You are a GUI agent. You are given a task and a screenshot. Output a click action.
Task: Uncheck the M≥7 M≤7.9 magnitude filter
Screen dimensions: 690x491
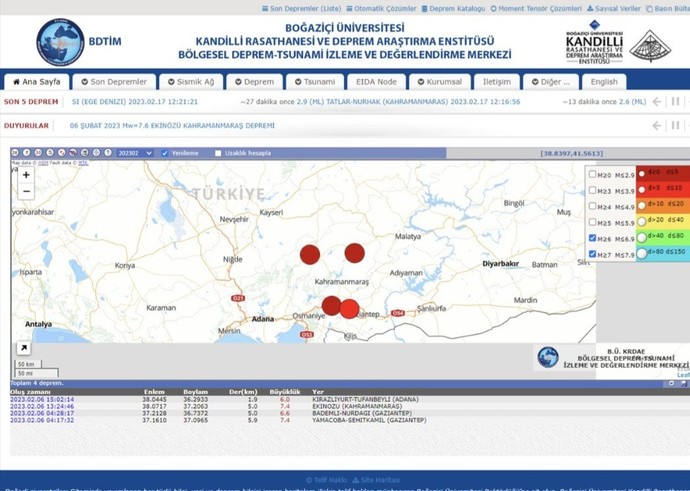[x=592, y=253]
